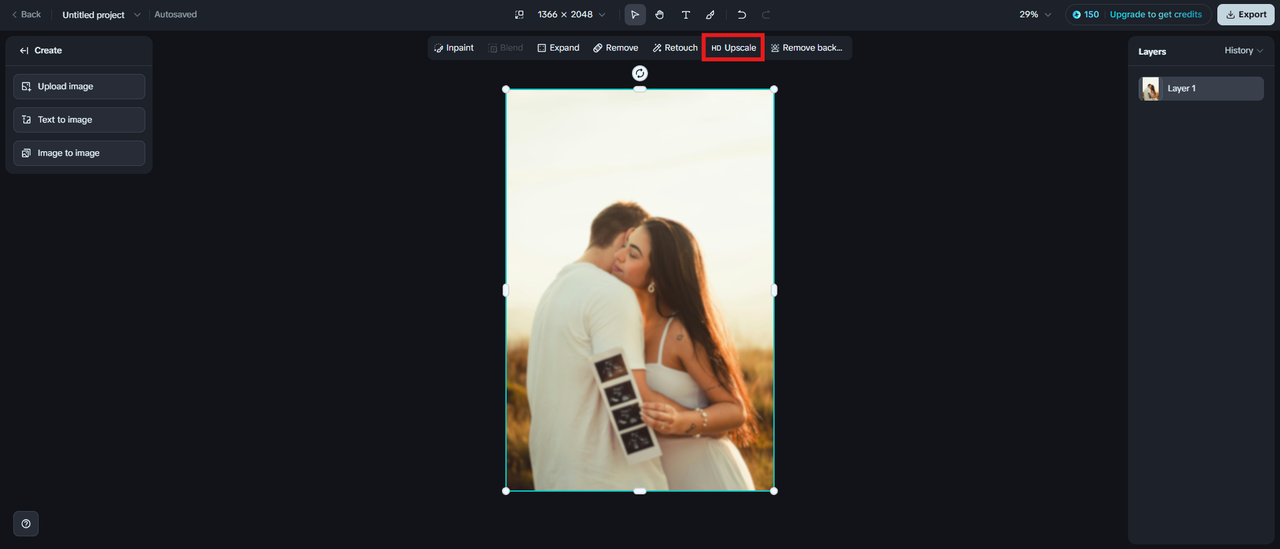
Task: Select the pointer Select tool
Action: coord(635,15)
